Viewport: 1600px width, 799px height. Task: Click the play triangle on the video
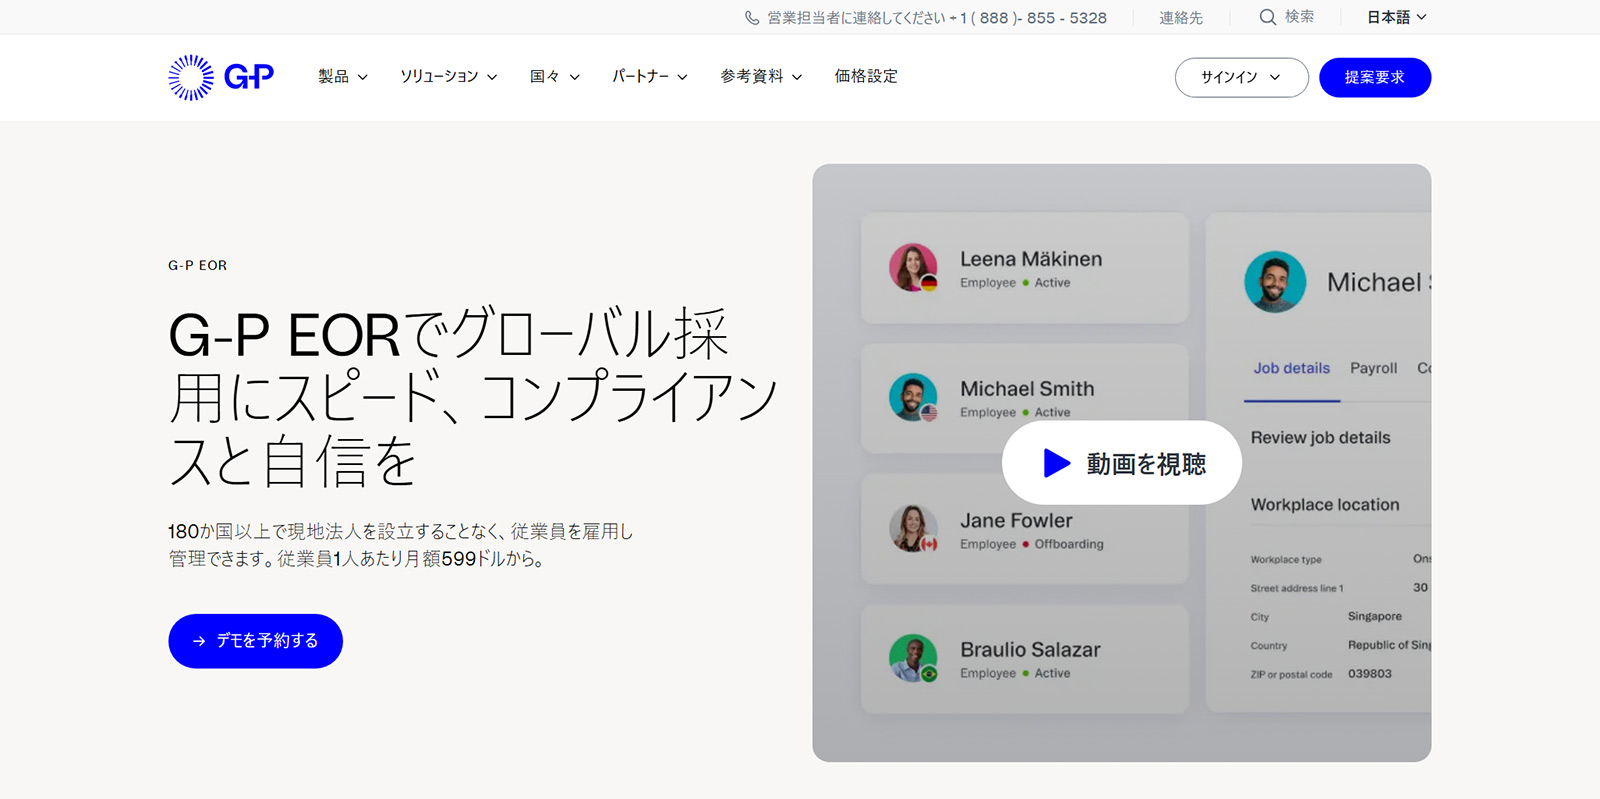(1057, 463)
